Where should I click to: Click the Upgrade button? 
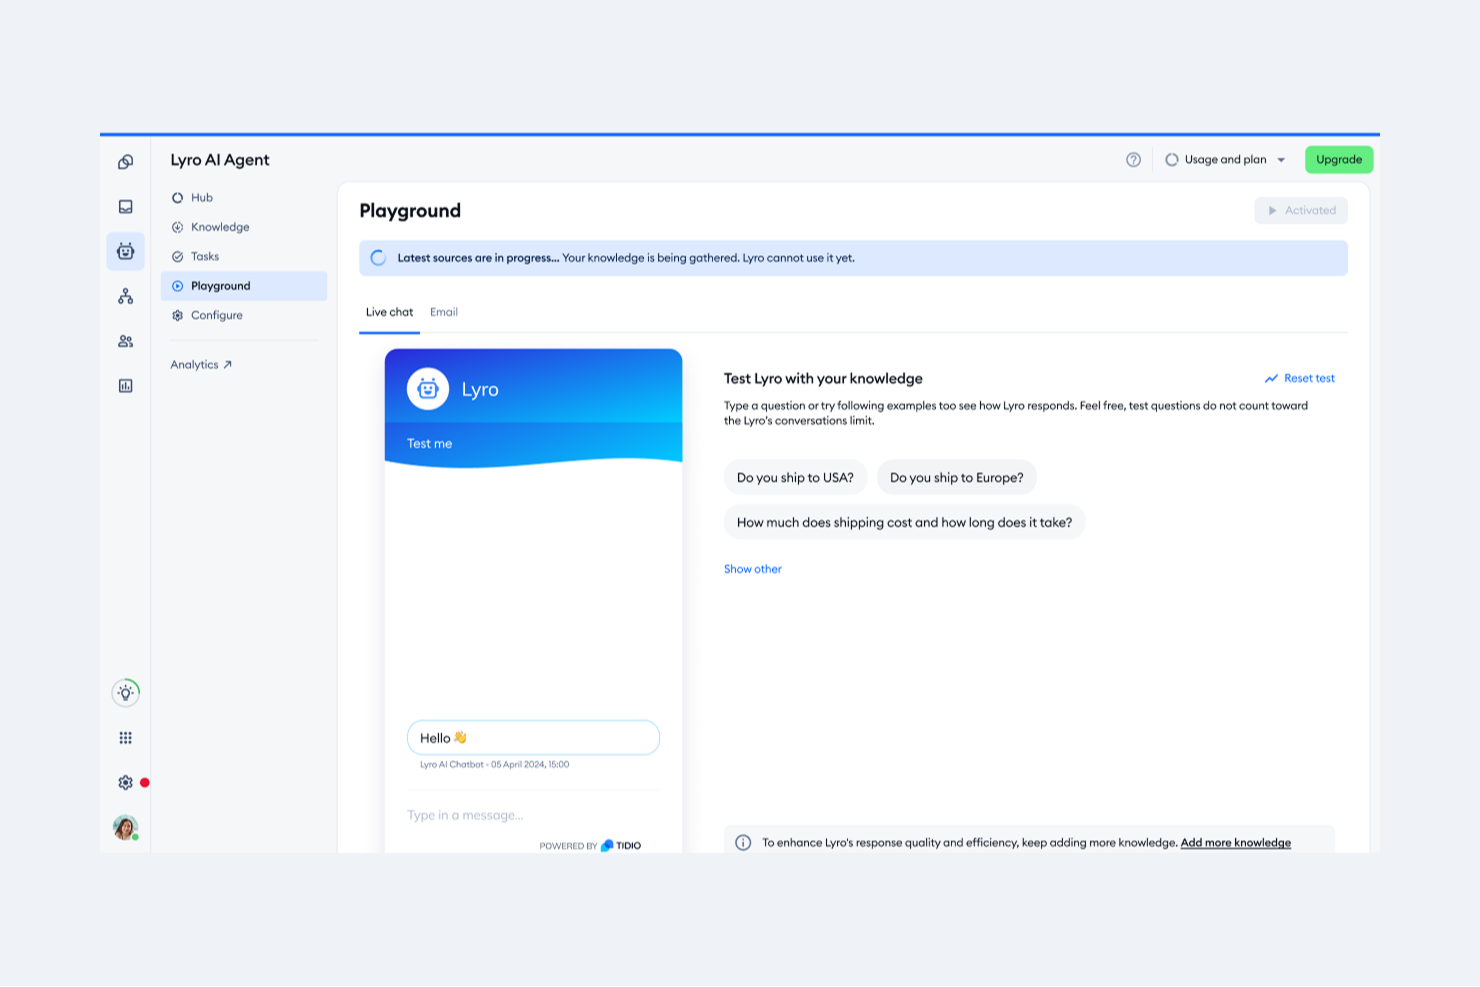[1339, 159]
